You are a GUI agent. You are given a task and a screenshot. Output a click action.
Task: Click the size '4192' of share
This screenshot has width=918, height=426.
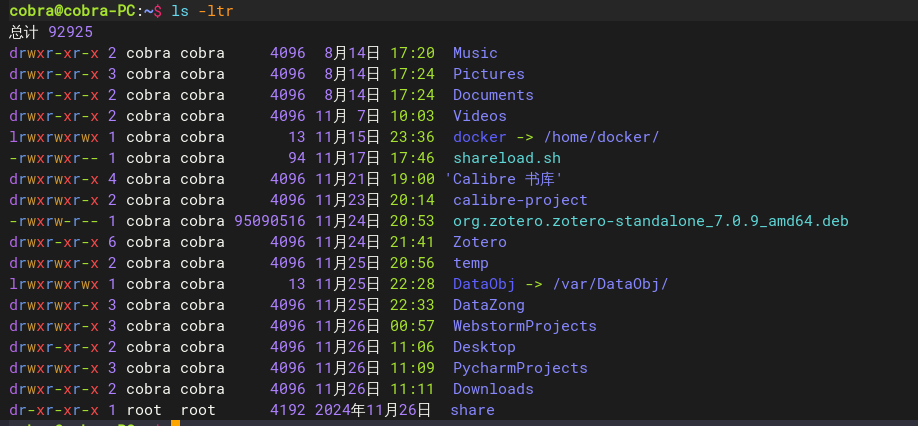[x=287, y=410]
